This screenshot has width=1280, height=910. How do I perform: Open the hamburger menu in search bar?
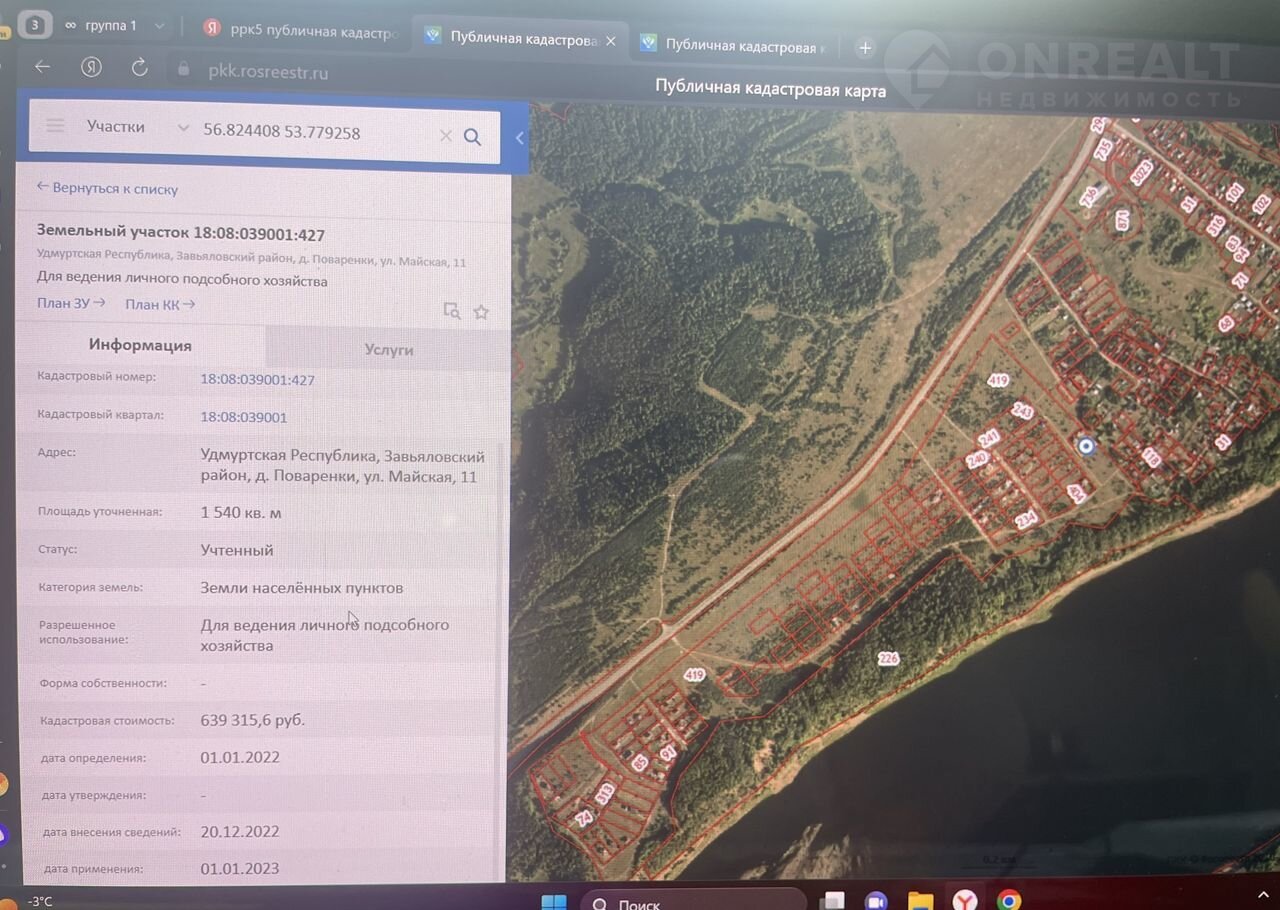coord(55,126)
